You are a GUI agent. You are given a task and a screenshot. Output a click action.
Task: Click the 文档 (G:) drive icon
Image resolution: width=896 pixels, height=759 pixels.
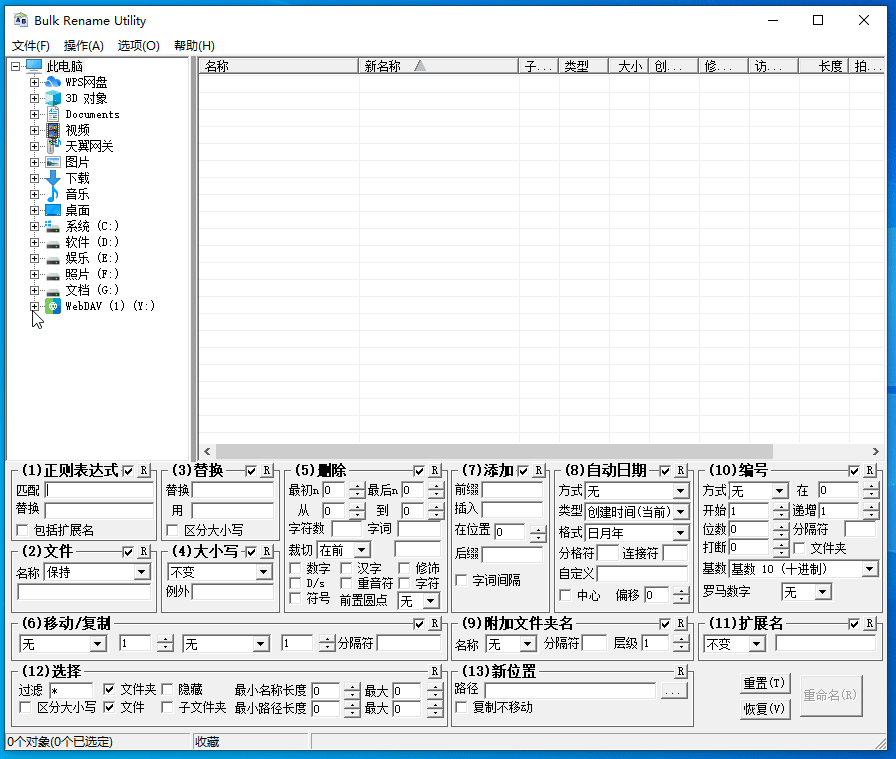[x=53, y=291]
